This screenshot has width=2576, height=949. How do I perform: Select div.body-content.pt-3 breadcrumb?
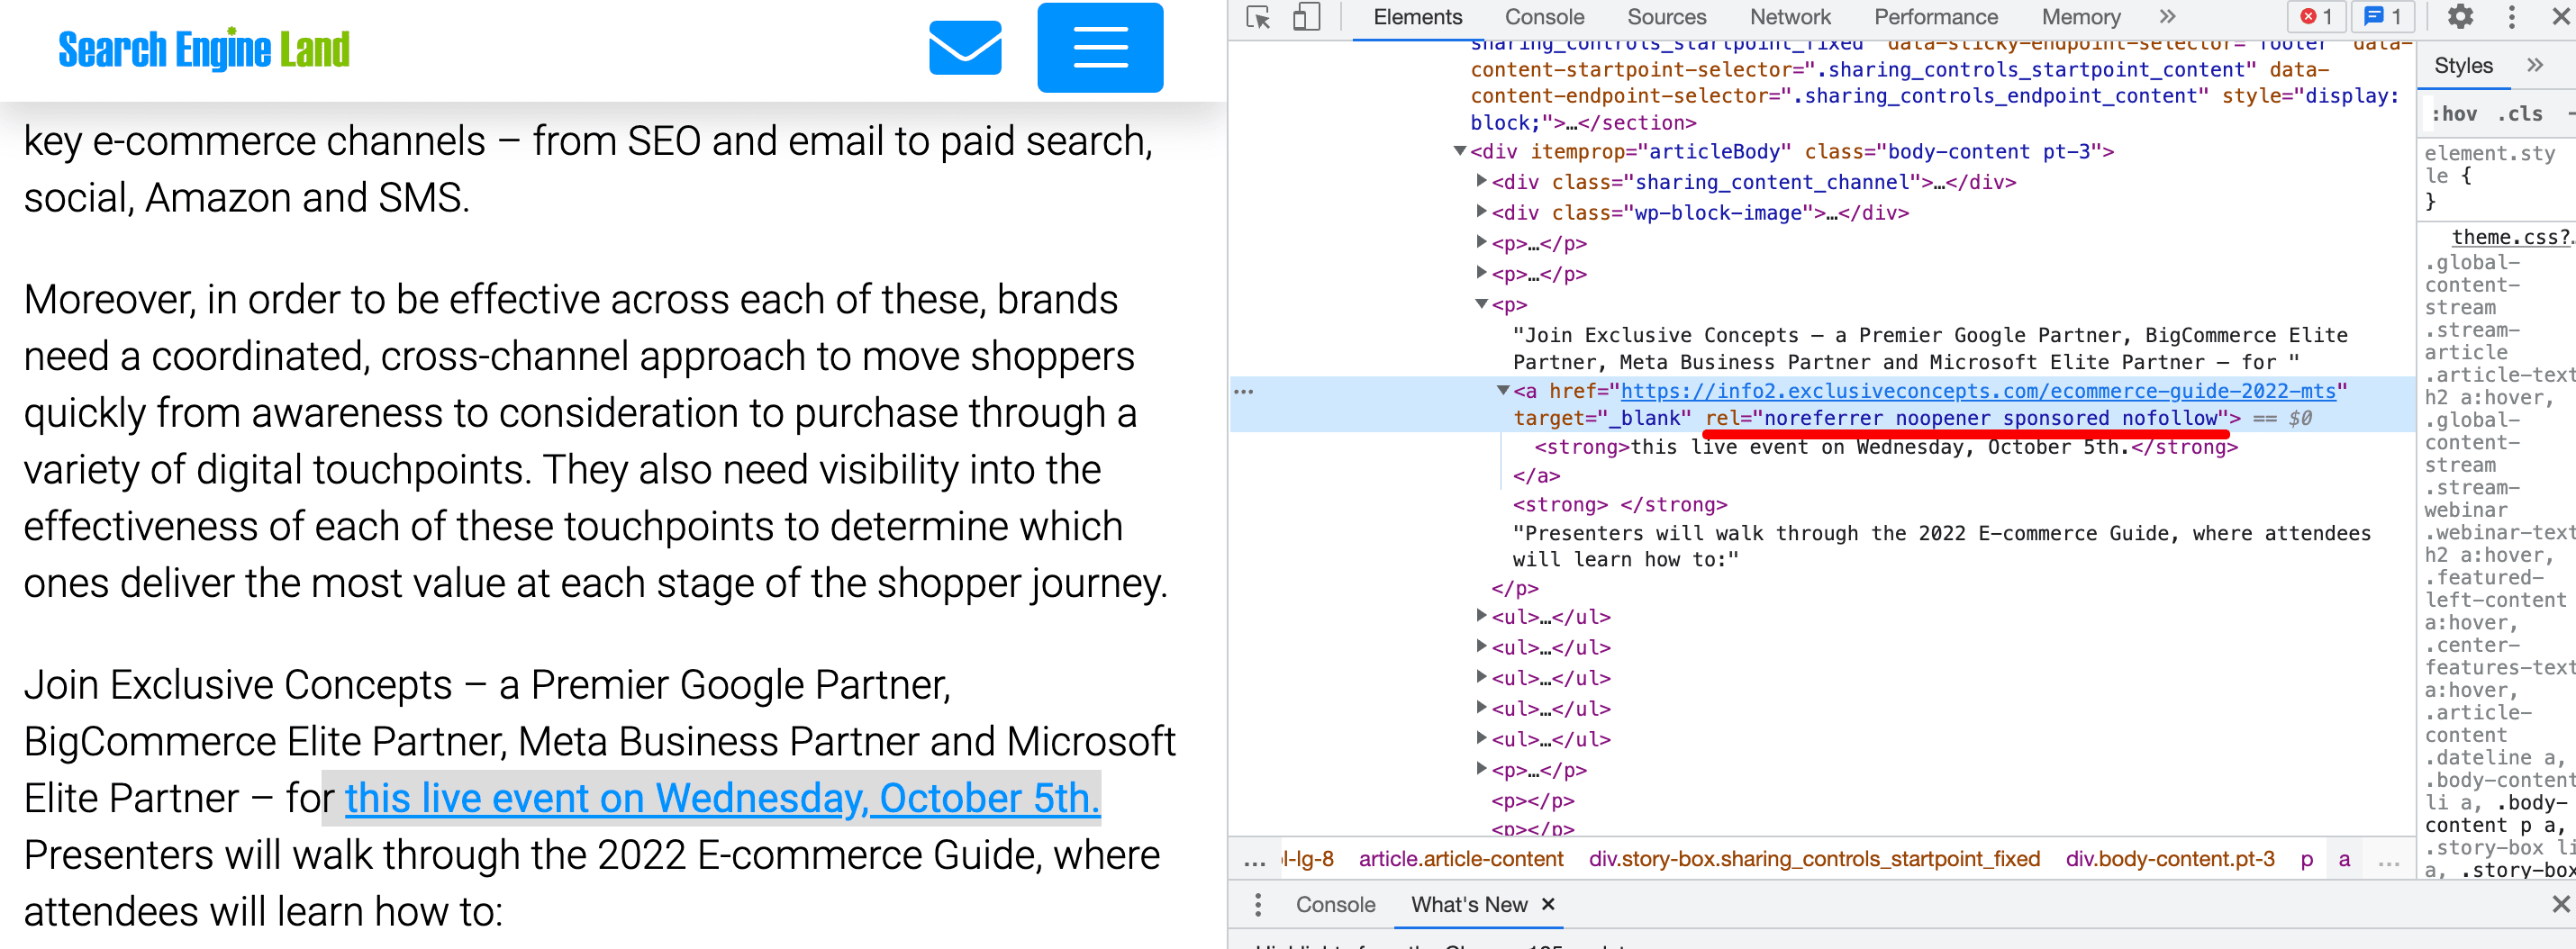(x=2169, y=859)
